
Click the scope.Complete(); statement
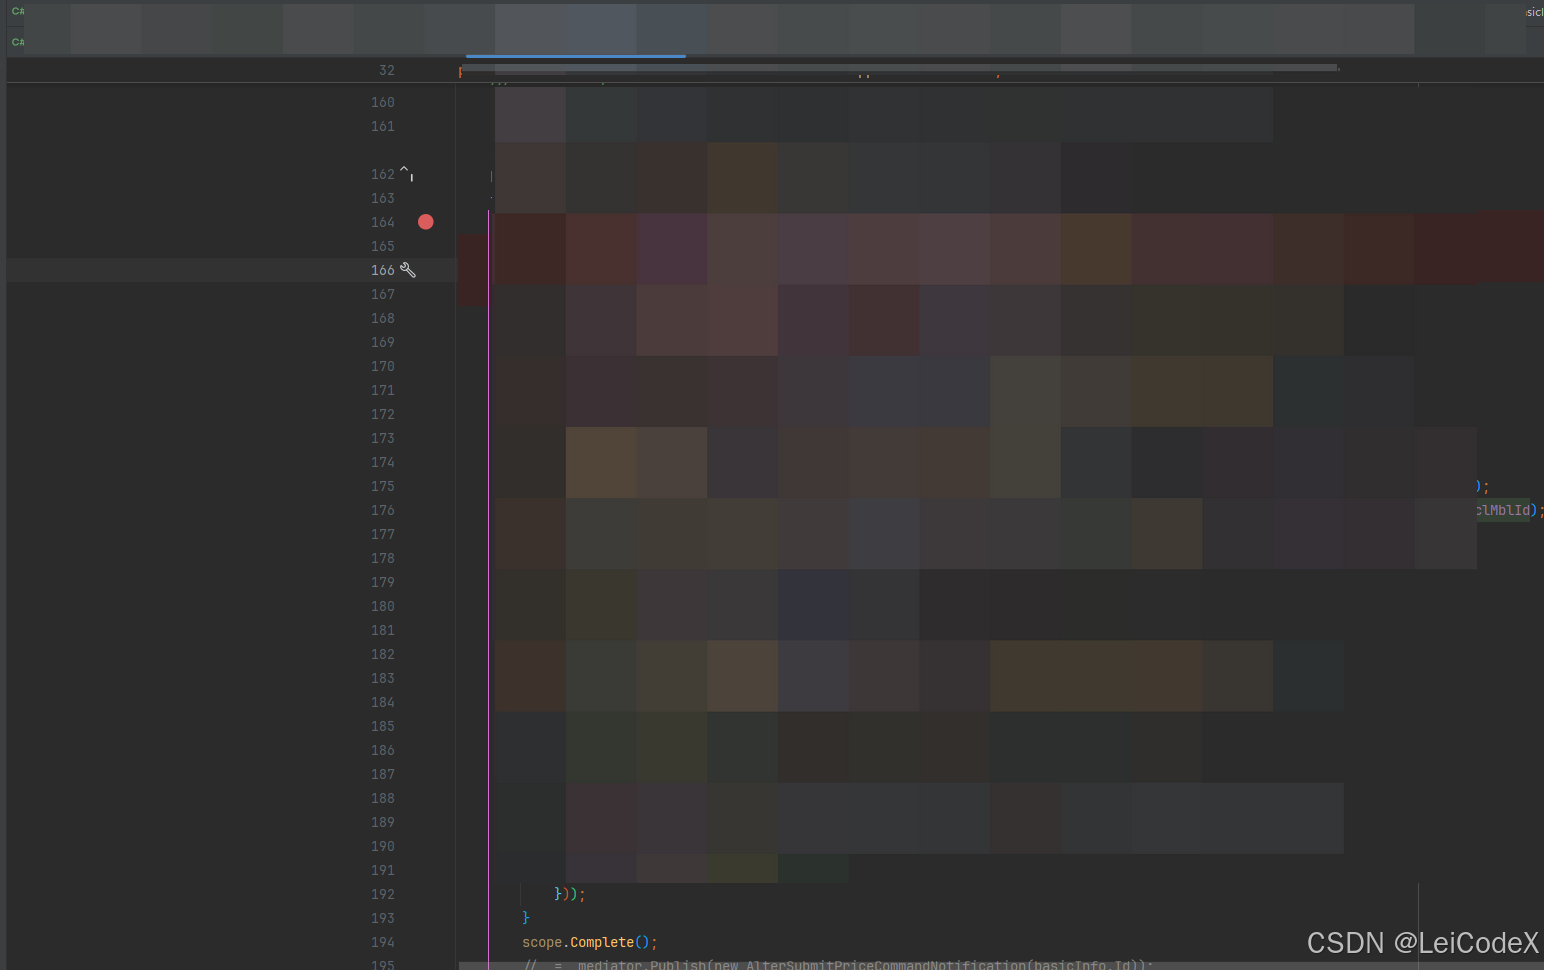coord(590,942)
